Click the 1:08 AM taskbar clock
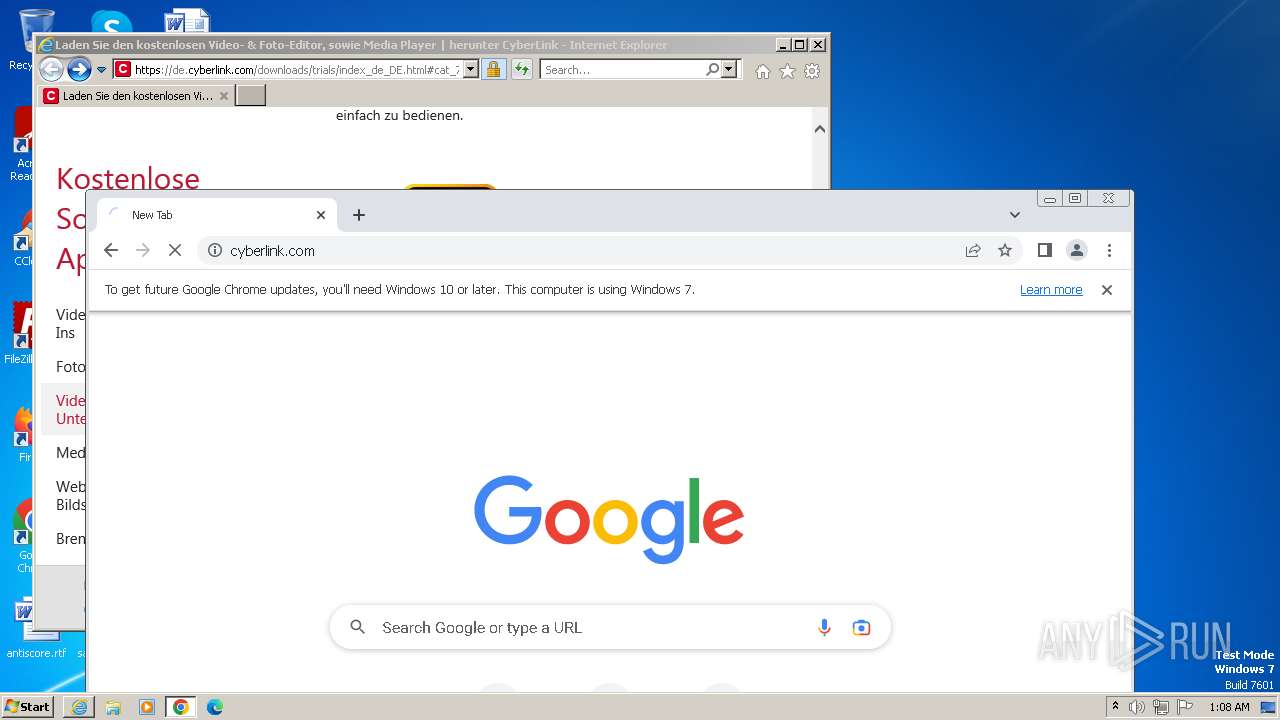The height and width of the screenshot is (720, 1280). coord(1229,707)
